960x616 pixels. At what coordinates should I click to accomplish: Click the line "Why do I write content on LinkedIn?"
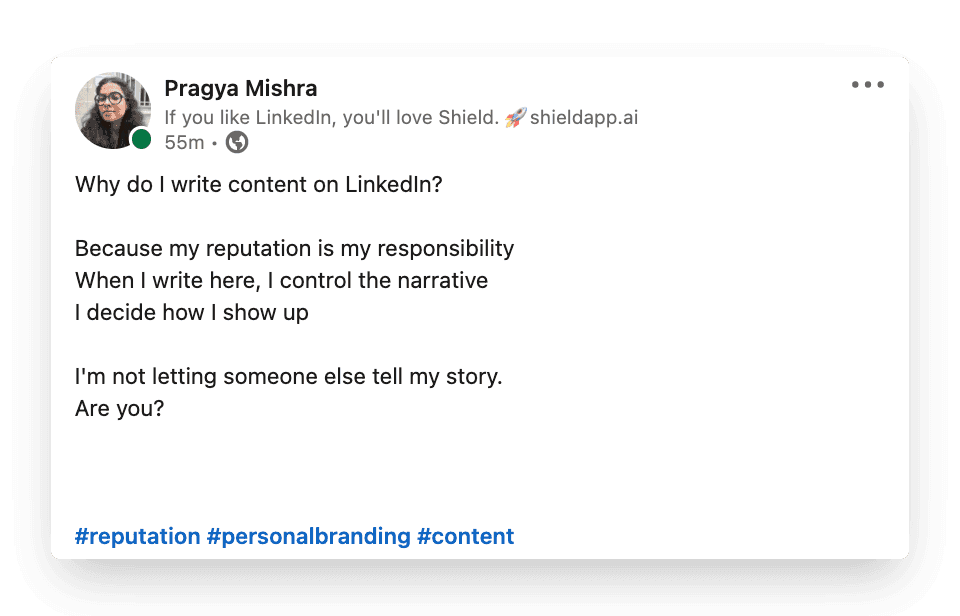pos(258,185)
